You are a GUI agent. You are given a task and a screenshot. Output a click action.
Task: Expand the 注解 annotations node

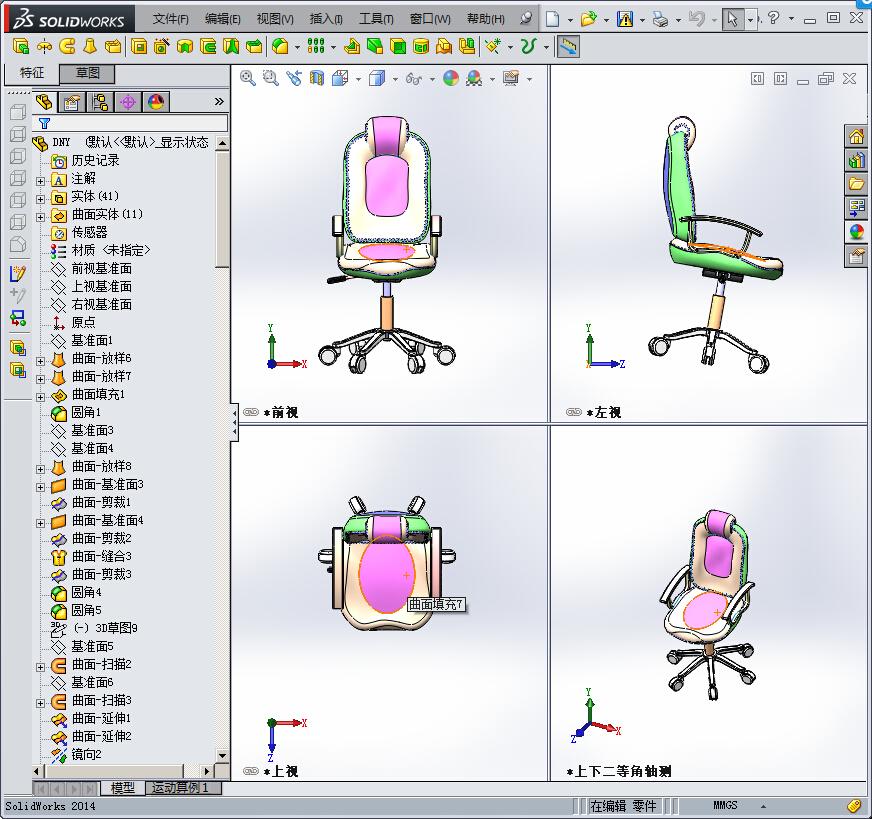click(40, 181)
